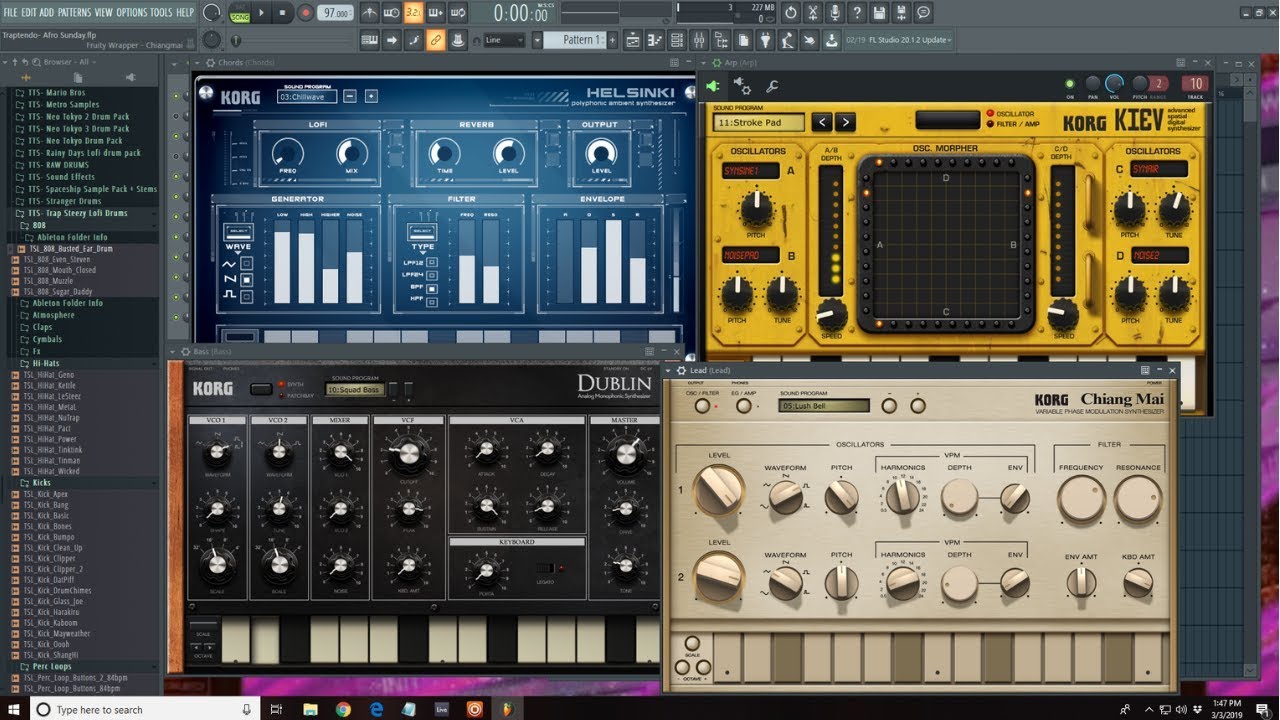Open the Channel rack icon in toolbar
Image resolution: width=1280 pixels, height=720 pixels.
click(677, 40)
